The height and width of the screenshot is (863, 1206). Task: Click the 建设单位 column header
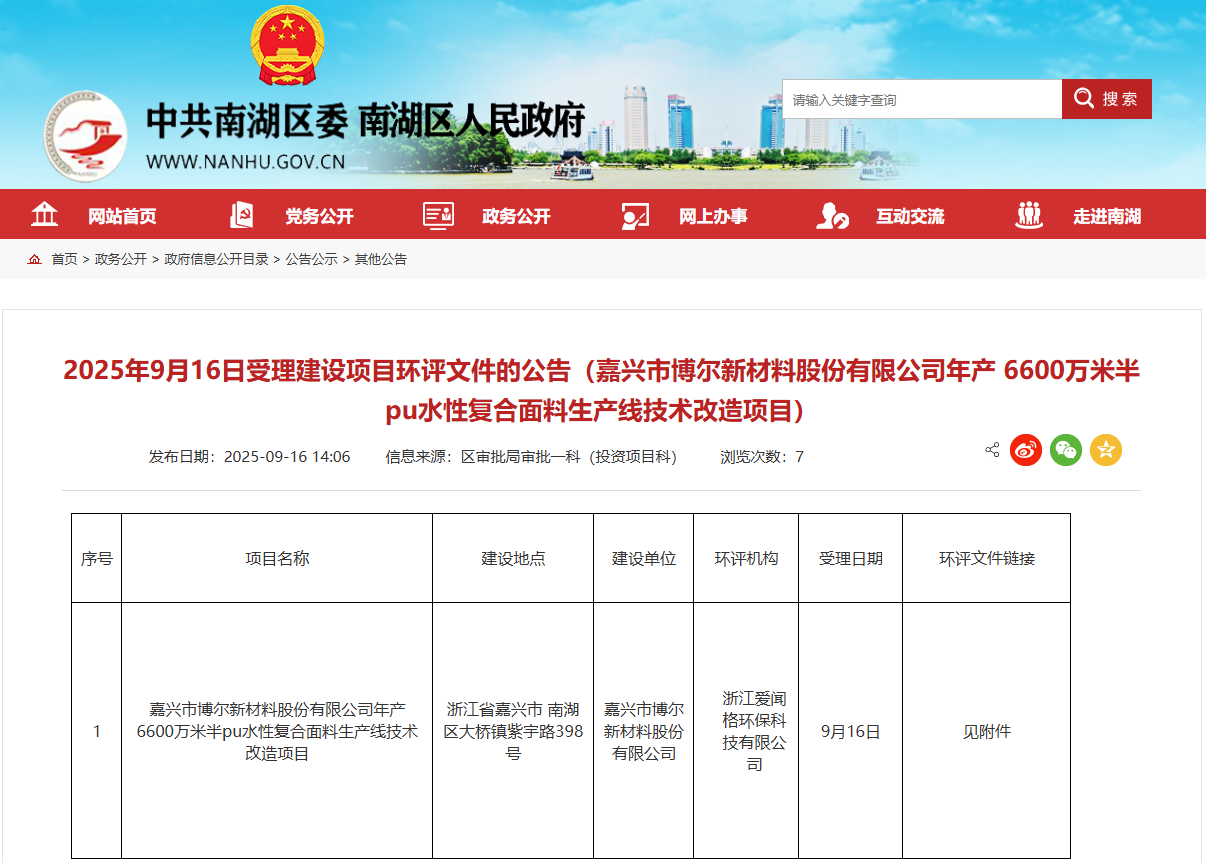pos(644,558)
